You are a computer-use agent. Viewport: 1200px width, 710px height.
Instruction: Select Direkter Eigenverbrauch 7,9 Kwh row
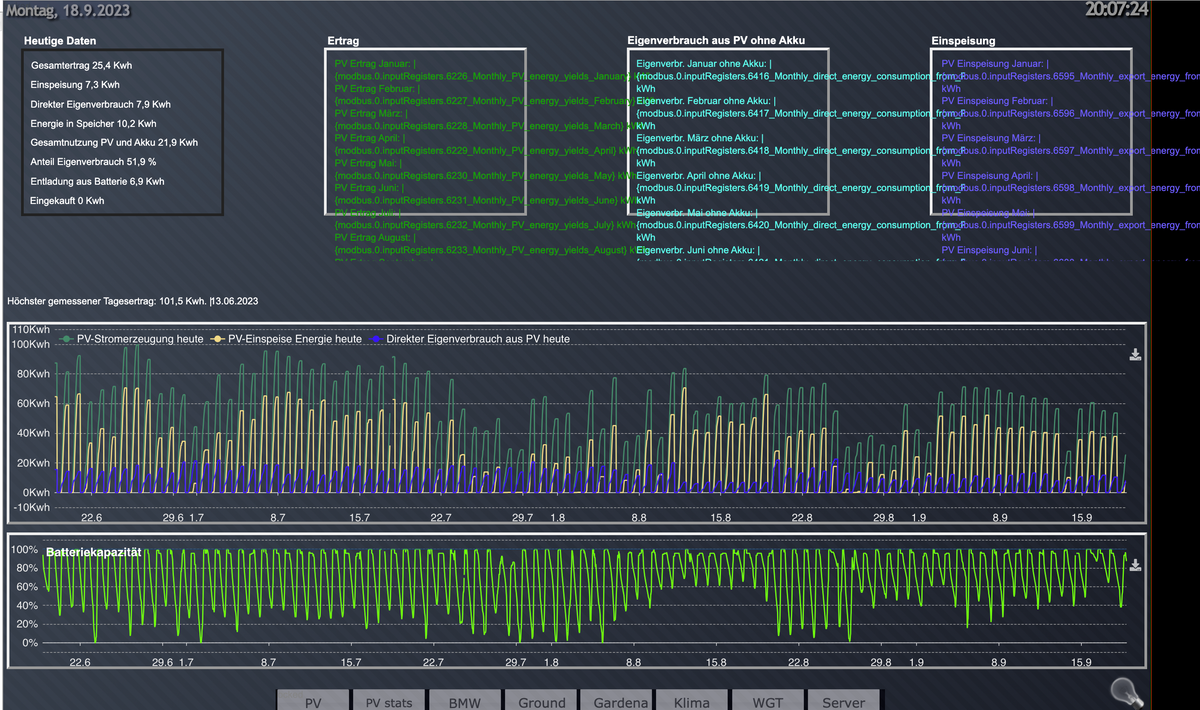tap(101, 104)
